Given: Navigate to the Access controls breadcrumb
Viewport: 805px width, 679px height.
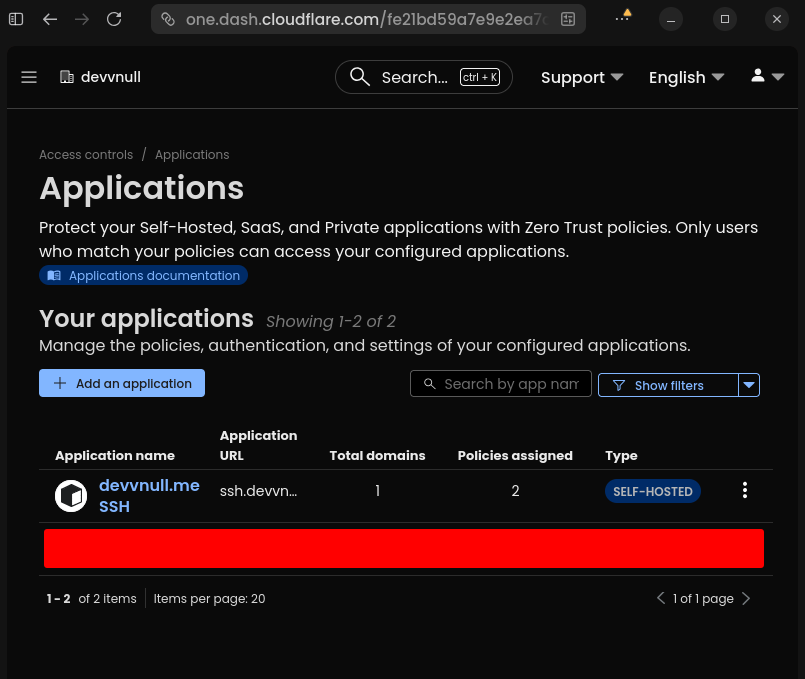Looking at the screenshot, I should tap(86, 154).
